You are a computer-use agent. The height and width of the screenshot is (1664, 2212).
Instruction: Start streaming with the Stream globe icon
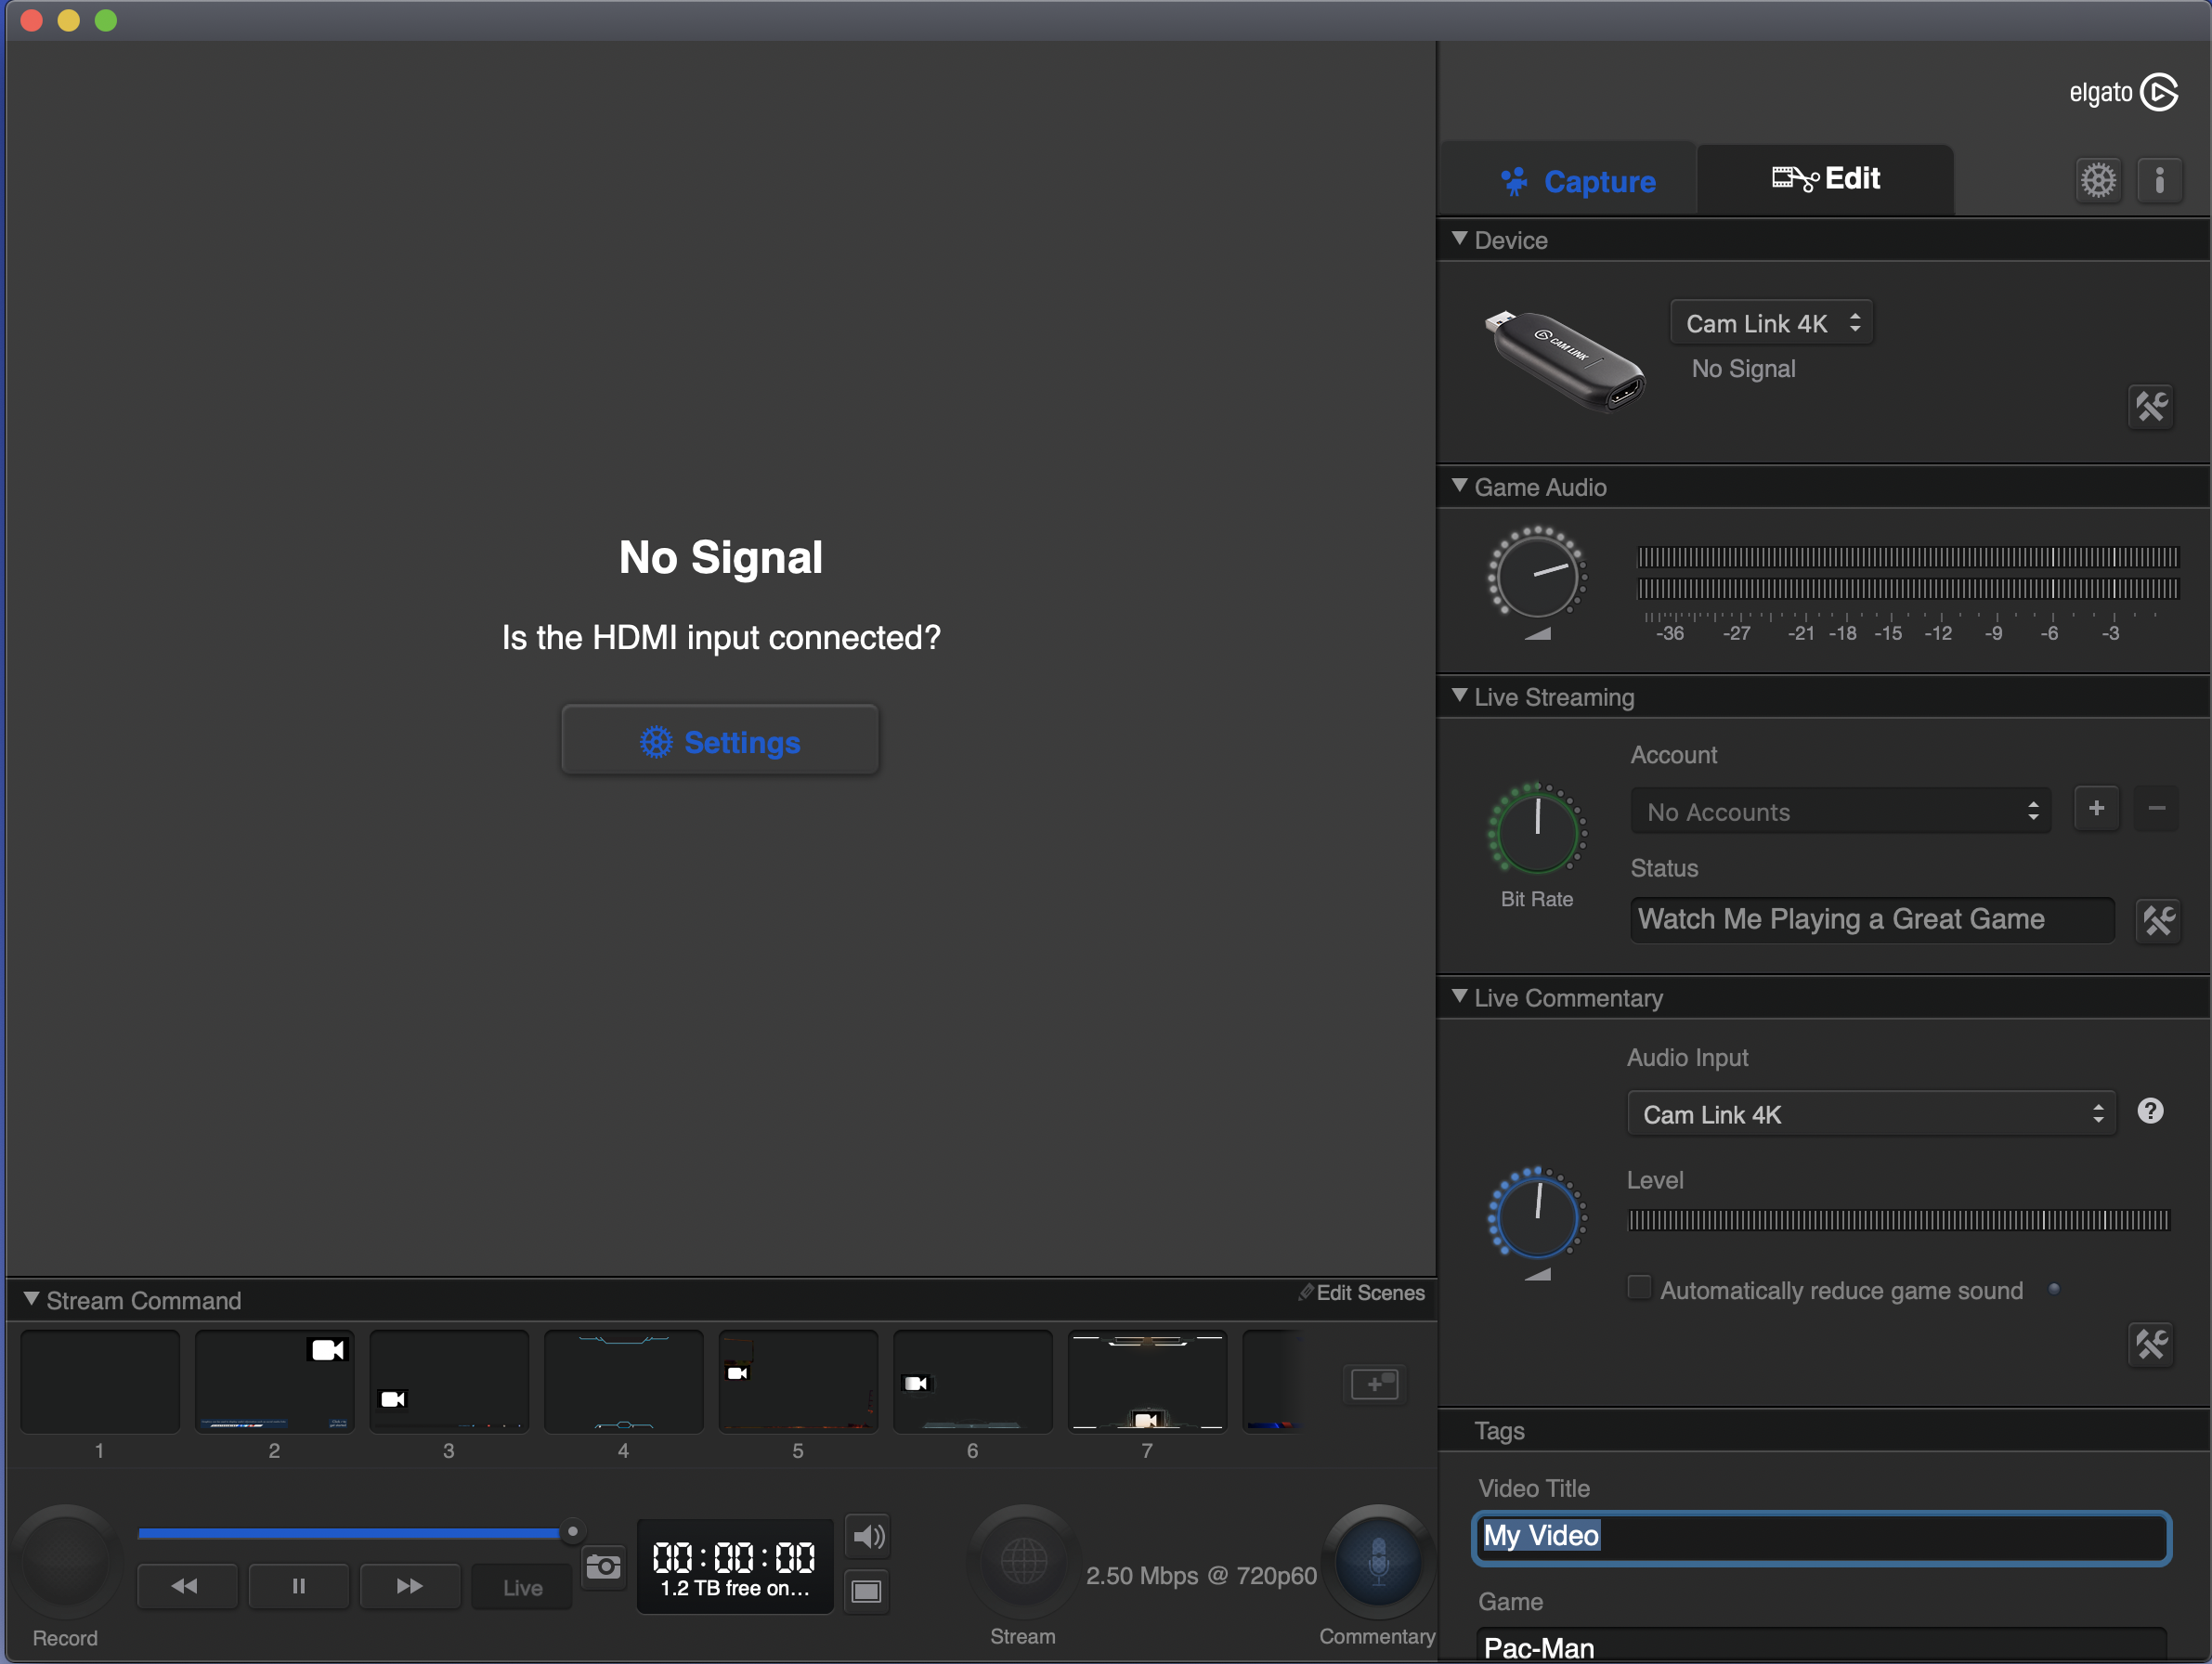tap(1022, 1560)
